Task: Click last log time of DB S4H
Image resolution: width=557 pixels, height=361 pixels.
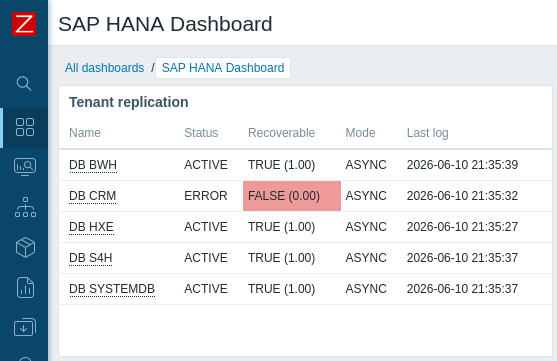Action: [x=462, y=258]
